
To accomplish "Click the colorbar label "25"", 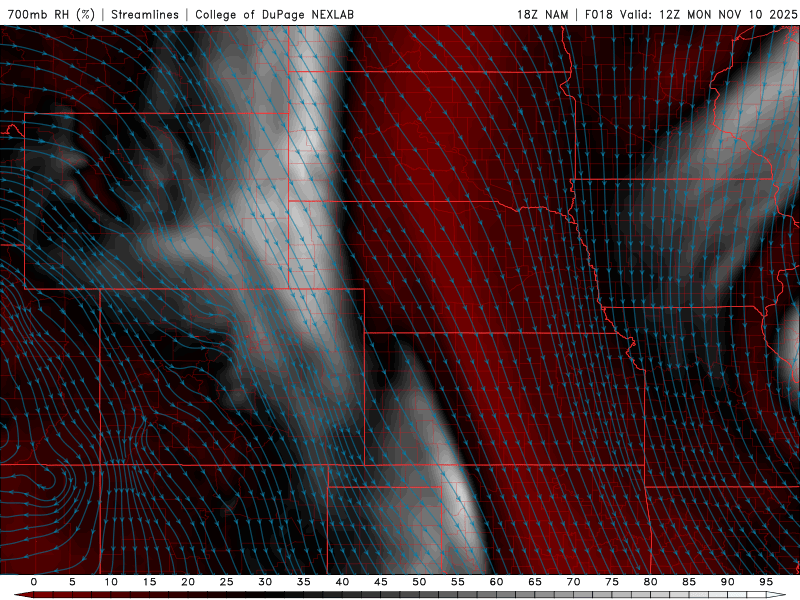I will pyautogui.click(x=227, y=582).
